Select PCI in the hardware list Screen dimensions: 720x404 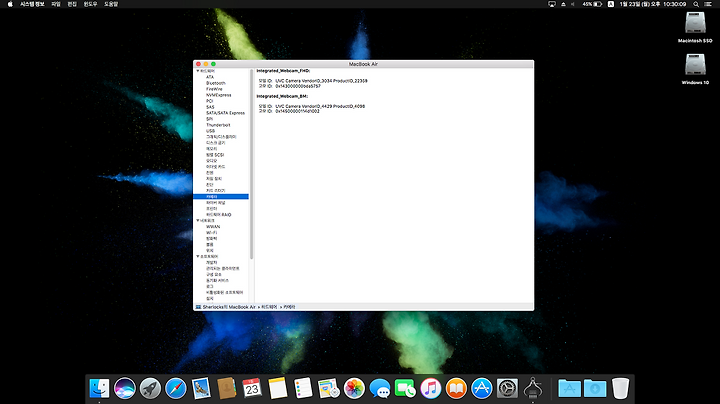(x=209, y=101)
